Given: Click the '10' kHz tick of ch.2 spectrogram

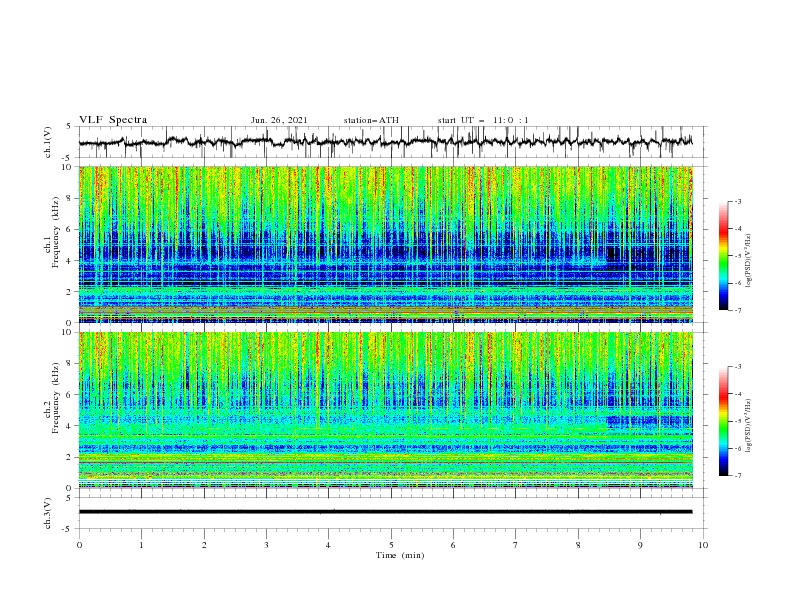Looking at the screenshot, I should [x=66, y=332].
